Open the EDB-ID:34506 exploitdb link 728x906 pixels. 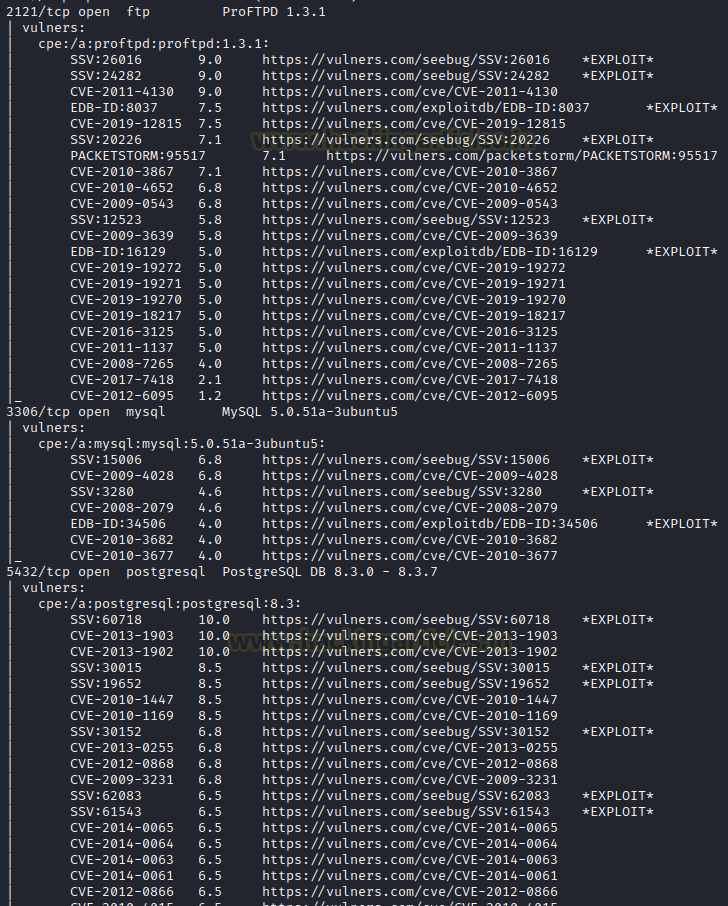[x=430, y=524]
